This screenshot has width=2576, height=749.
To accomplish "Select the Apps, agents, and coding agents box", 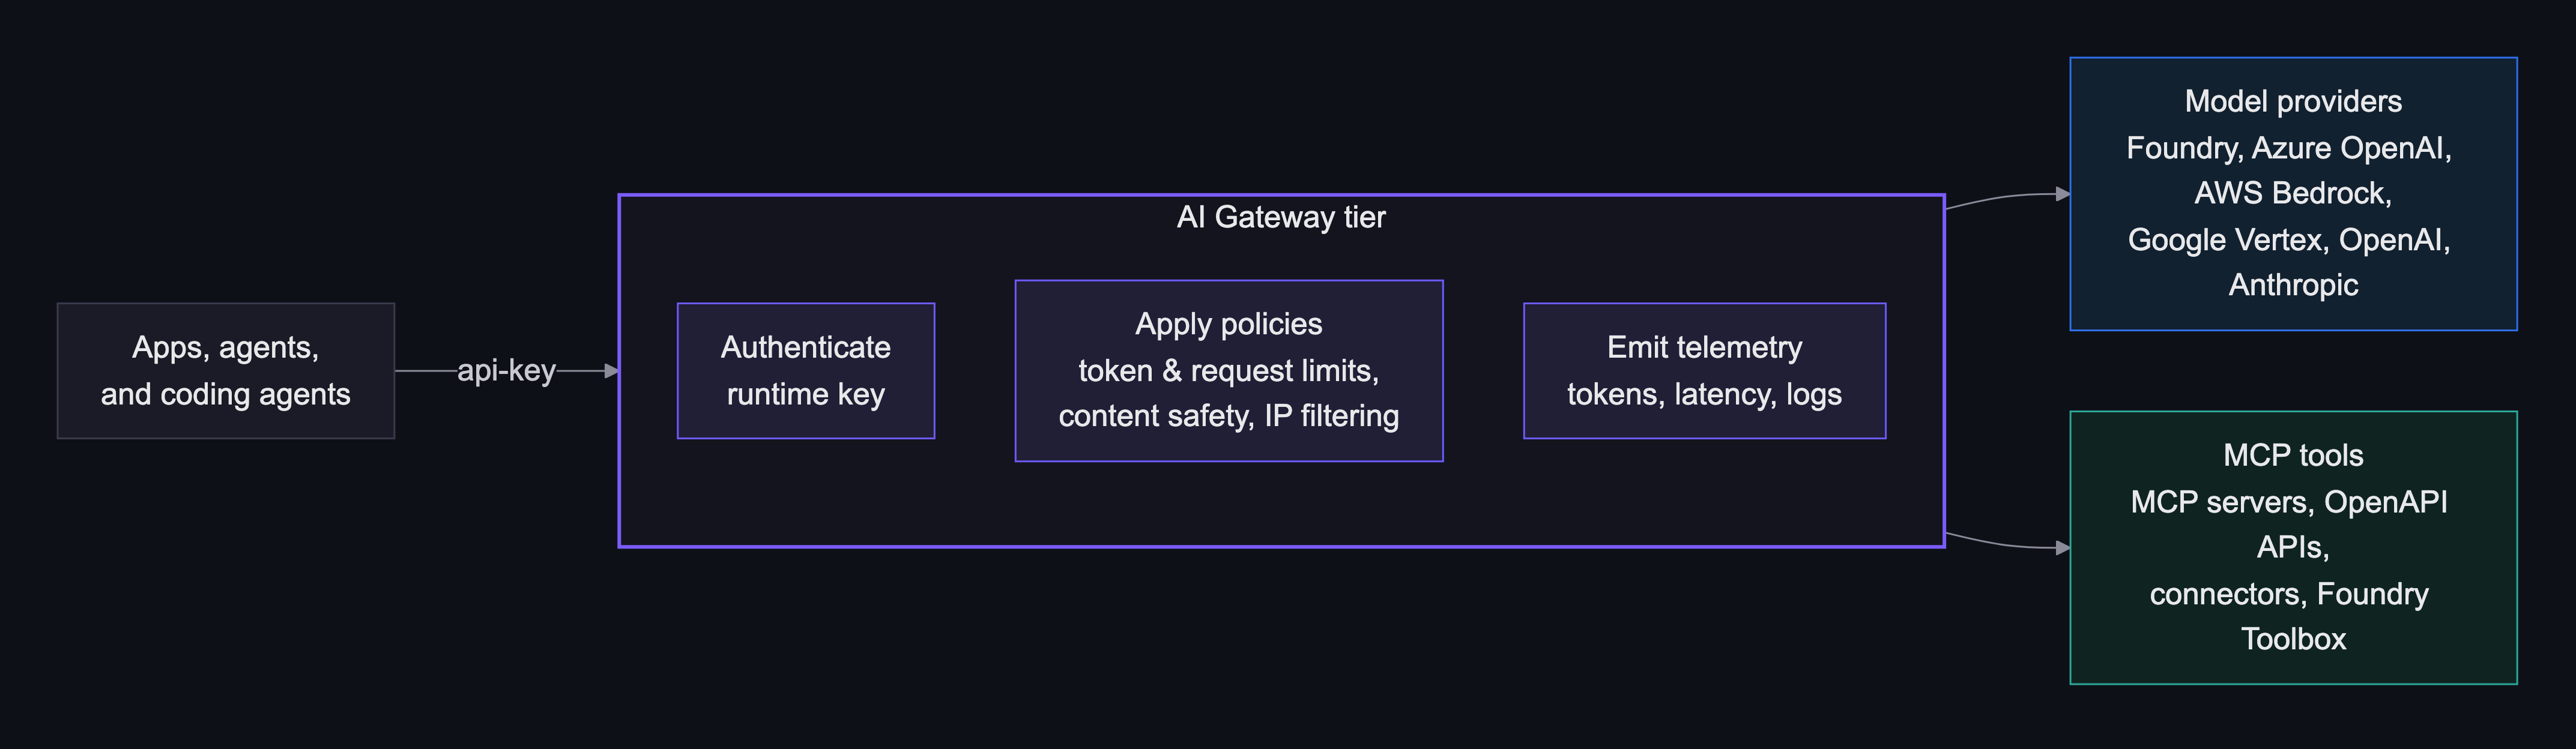I will pos(226,371).
